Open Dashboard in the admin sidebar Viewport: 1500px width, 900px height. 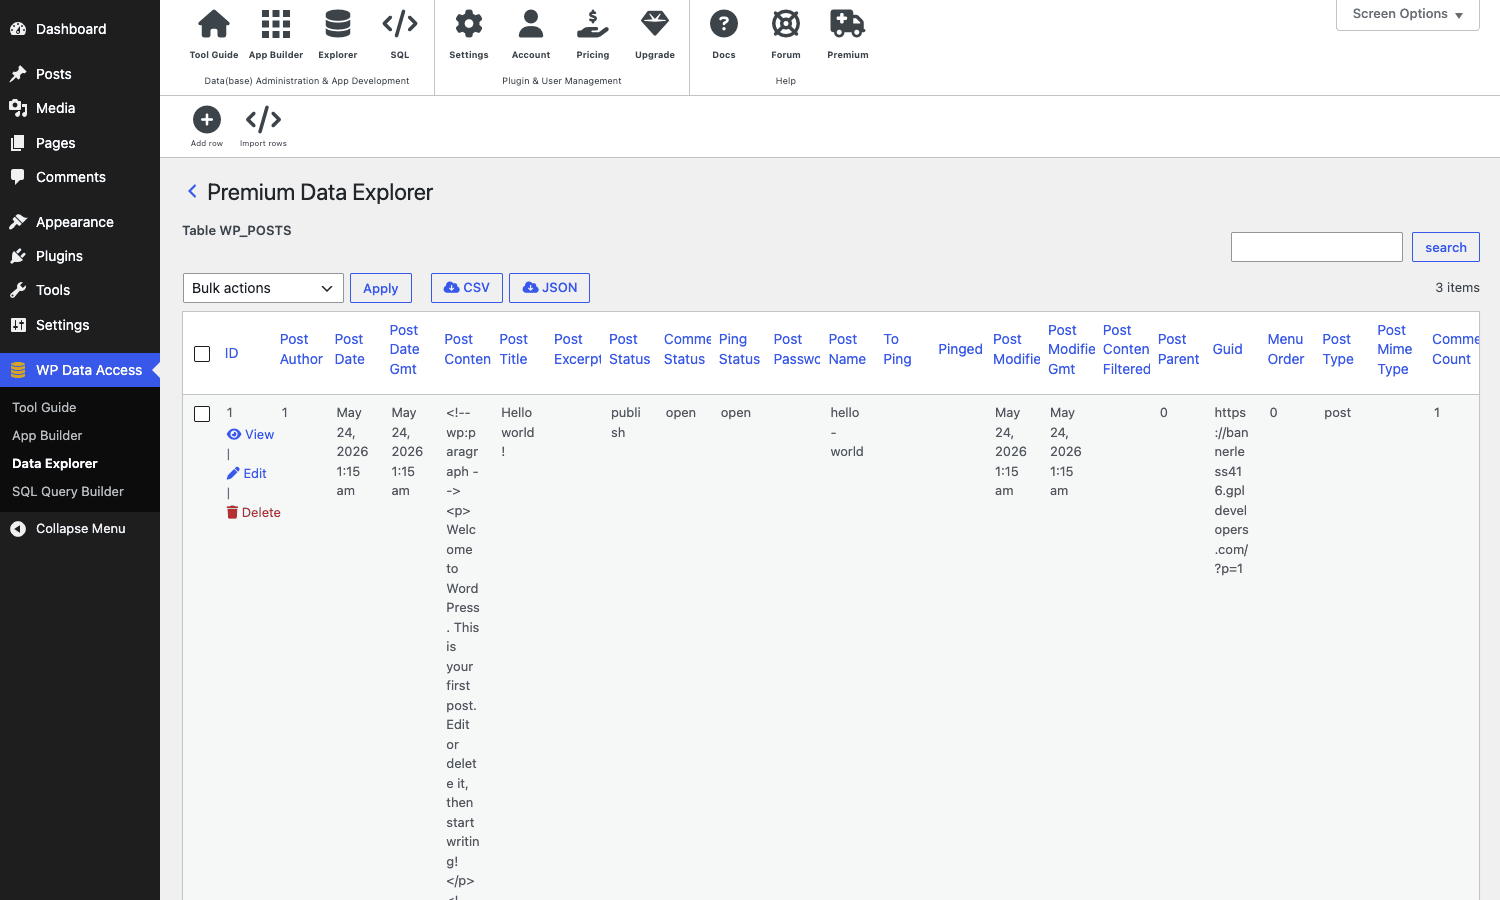[80, 29]
